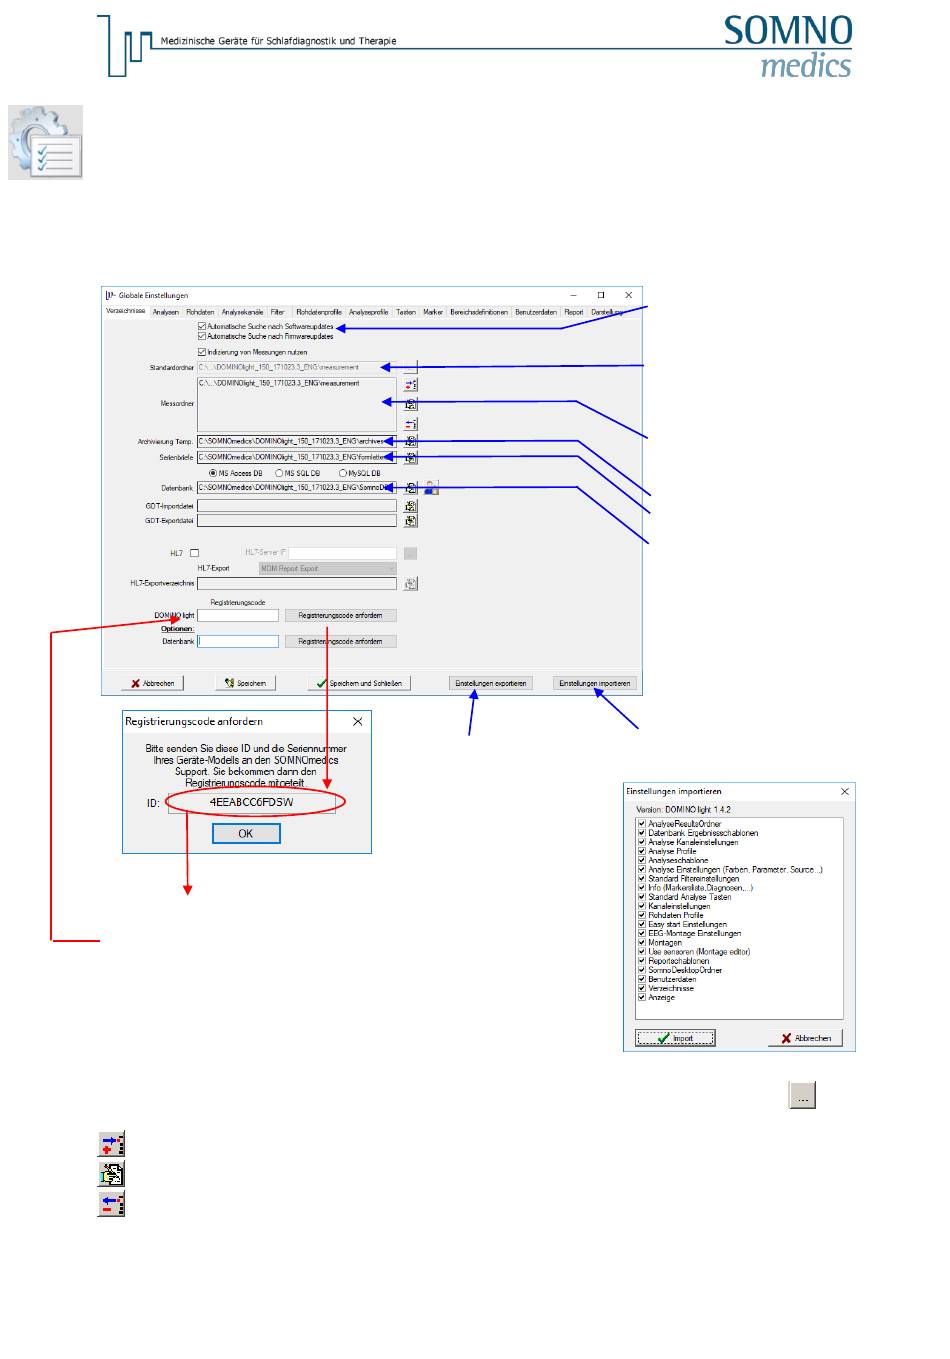Viewport: 950px width, 1359px height.
Task: Uncheck EEG-Montage Einstellungen in import list
Action: pyautogui.click(x=641, y=933)
